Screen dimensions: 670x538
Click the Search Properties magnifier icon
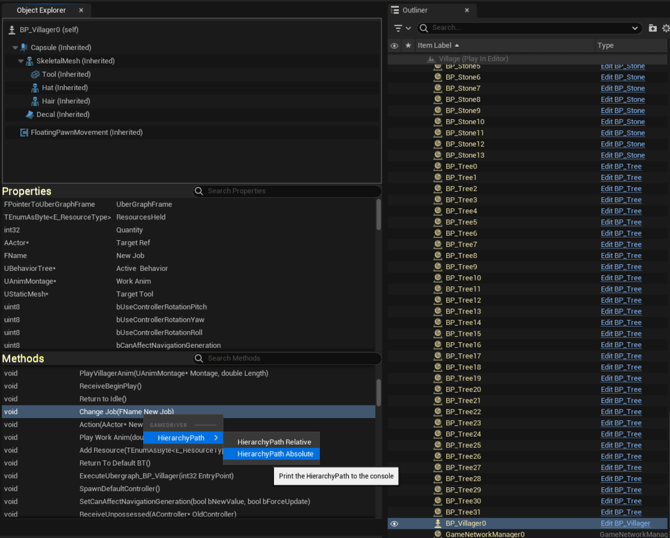199,191
